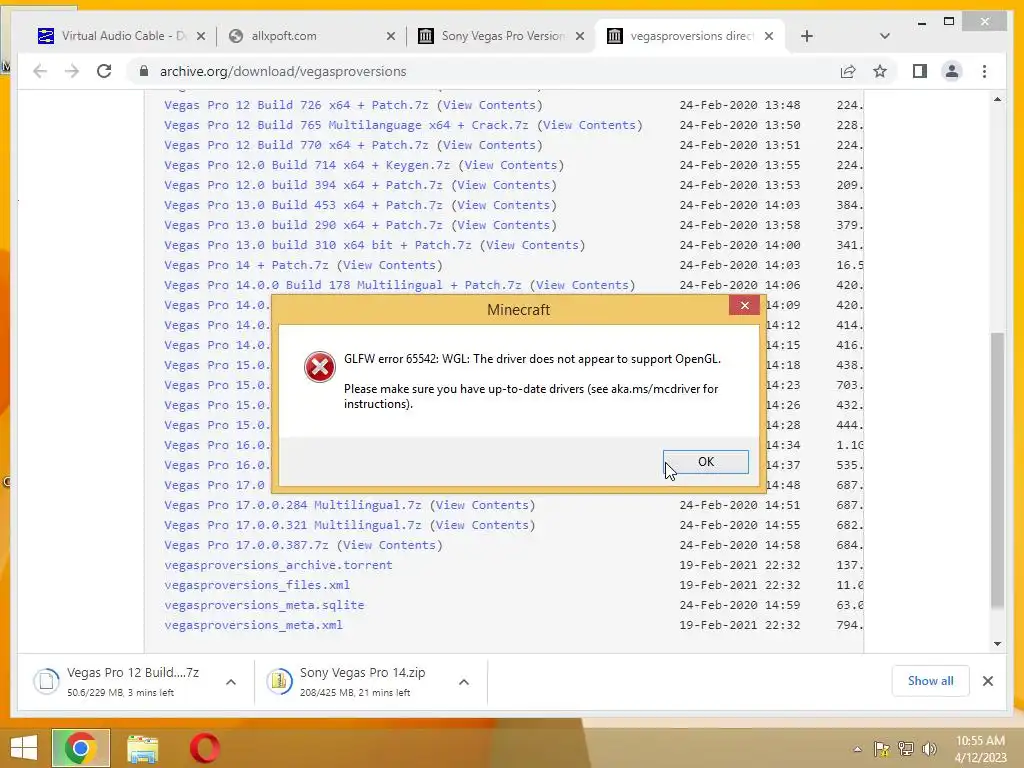The height and width of the screenshot is (768, 1024).
Task: Open vegasproversions_meta.xml link
Action: click(x=253, y=625)
